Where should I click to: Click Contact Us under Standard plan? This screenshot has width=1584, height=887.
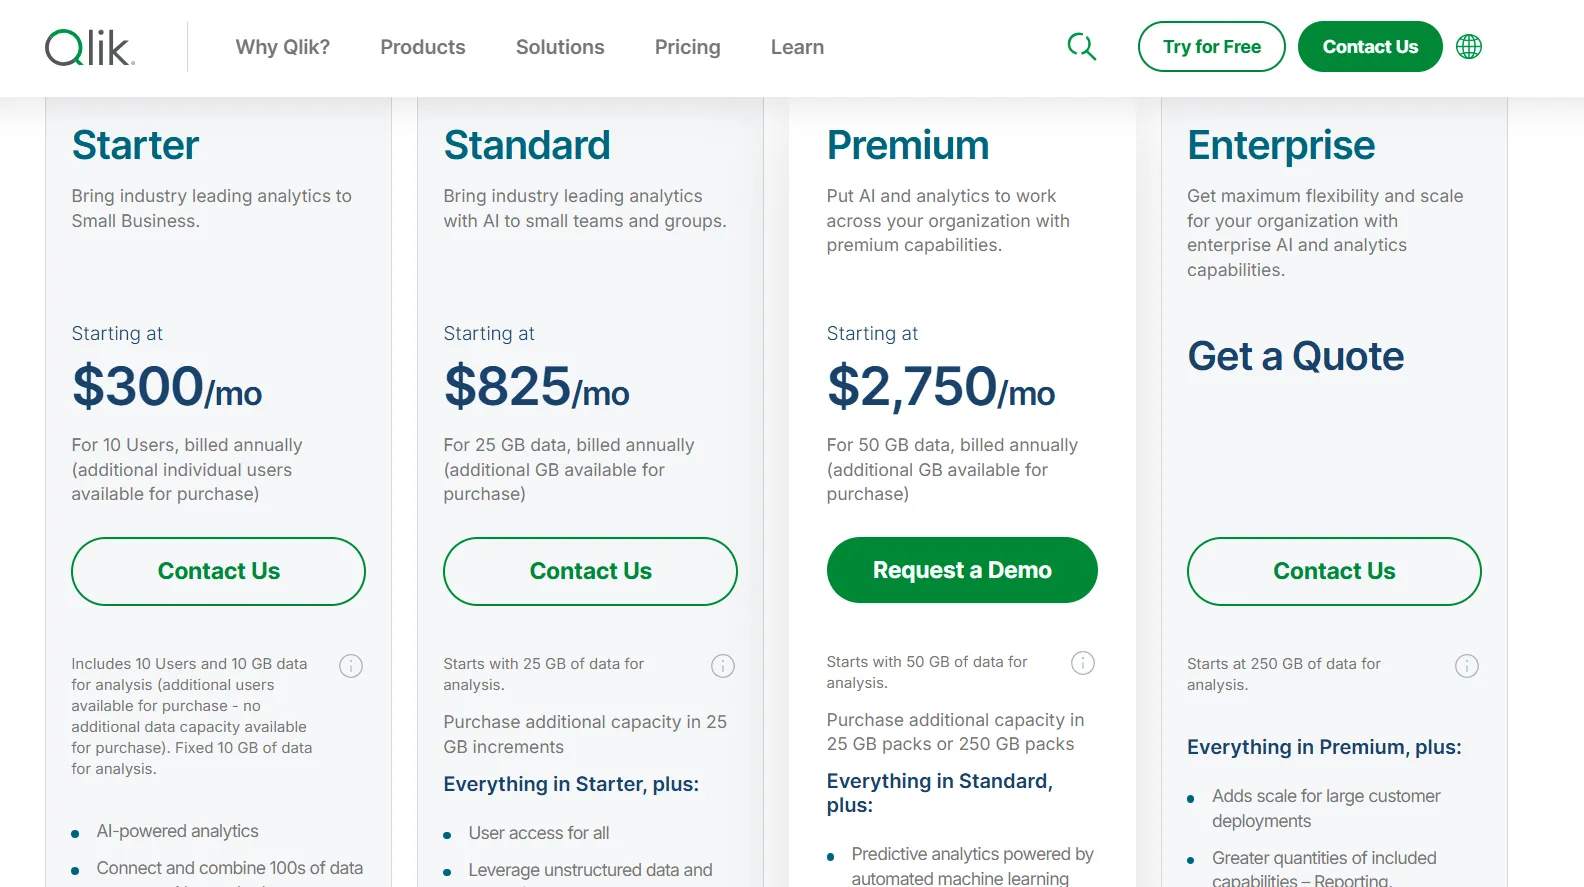[x=590, y=571]
